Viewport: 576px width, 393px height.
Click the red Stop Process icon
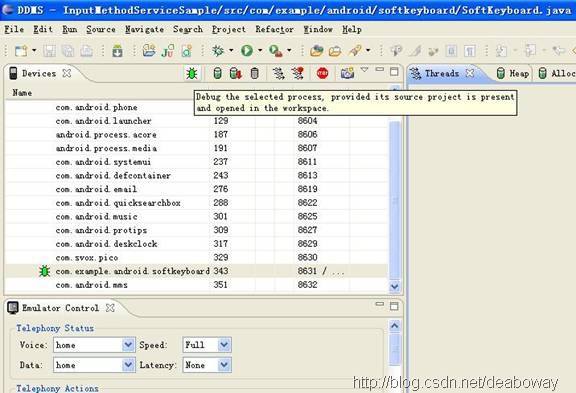tap(323, 73)
